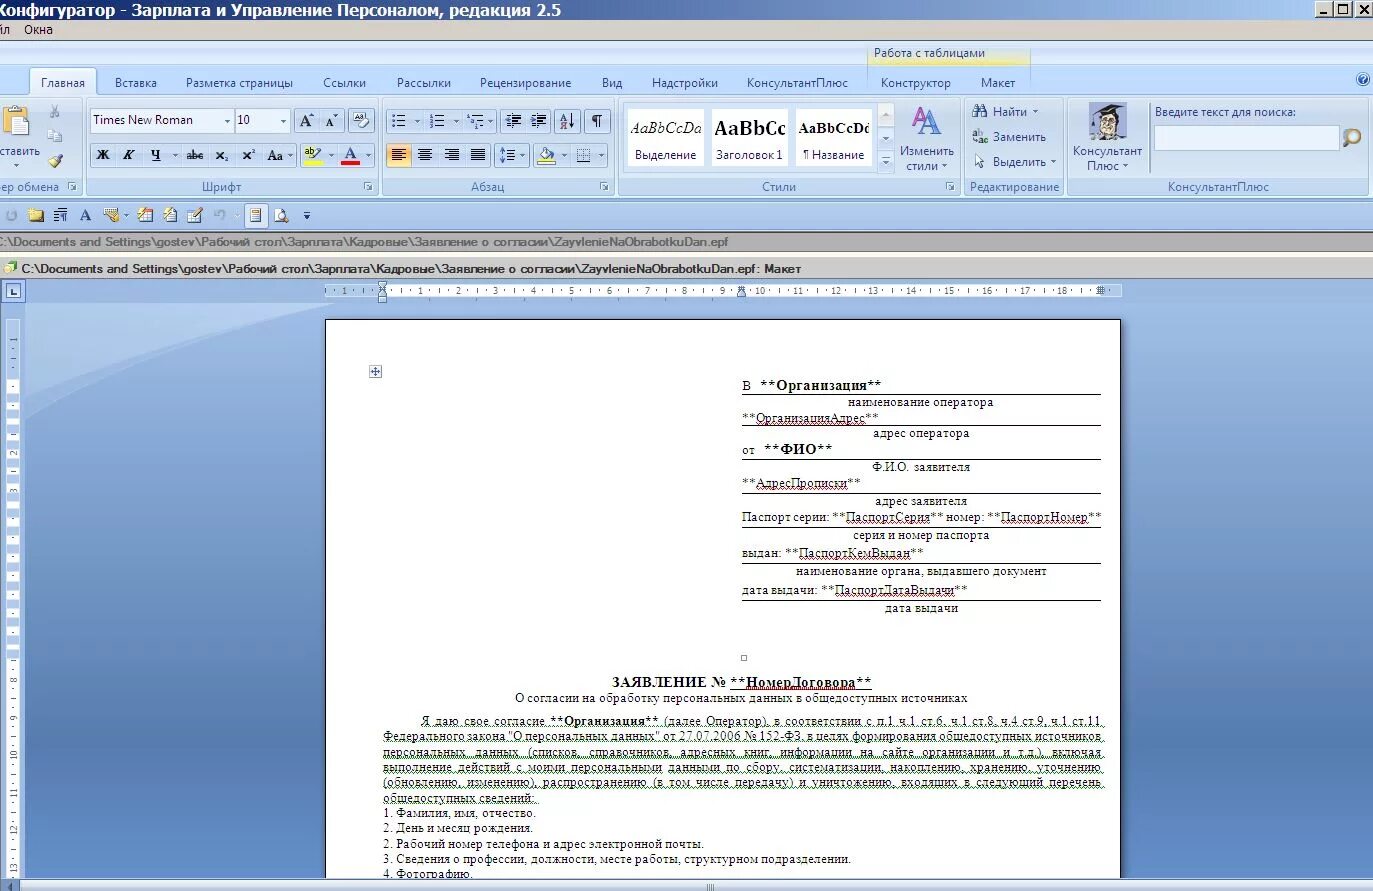
Task: Toggle the document layout view button
Action: coord(256,215)
